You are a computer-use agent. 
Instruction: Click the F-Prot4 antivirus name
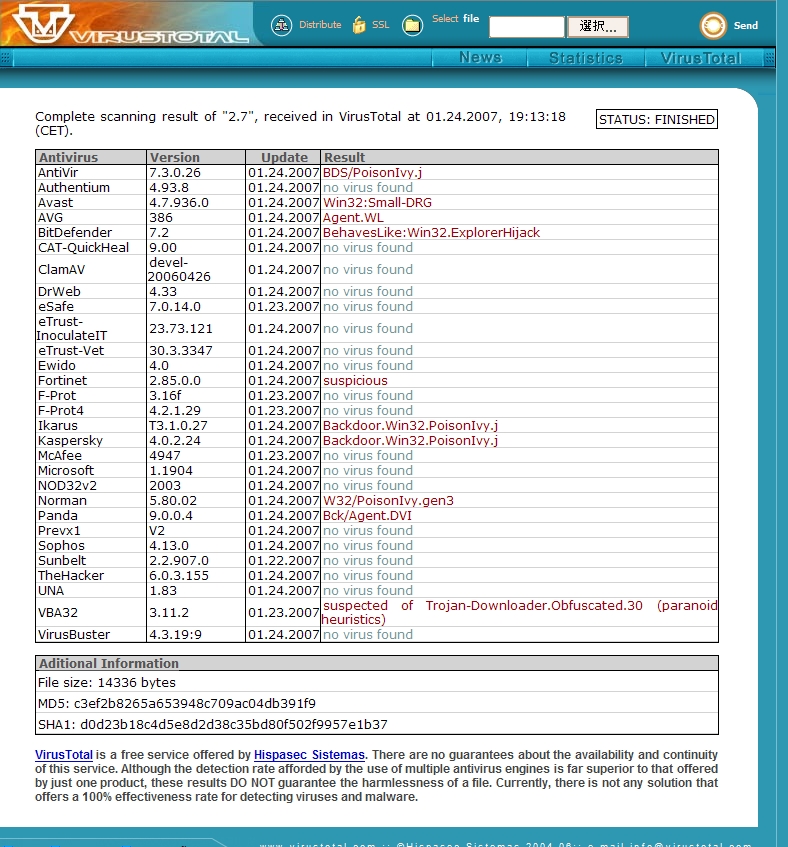[60, 411]
